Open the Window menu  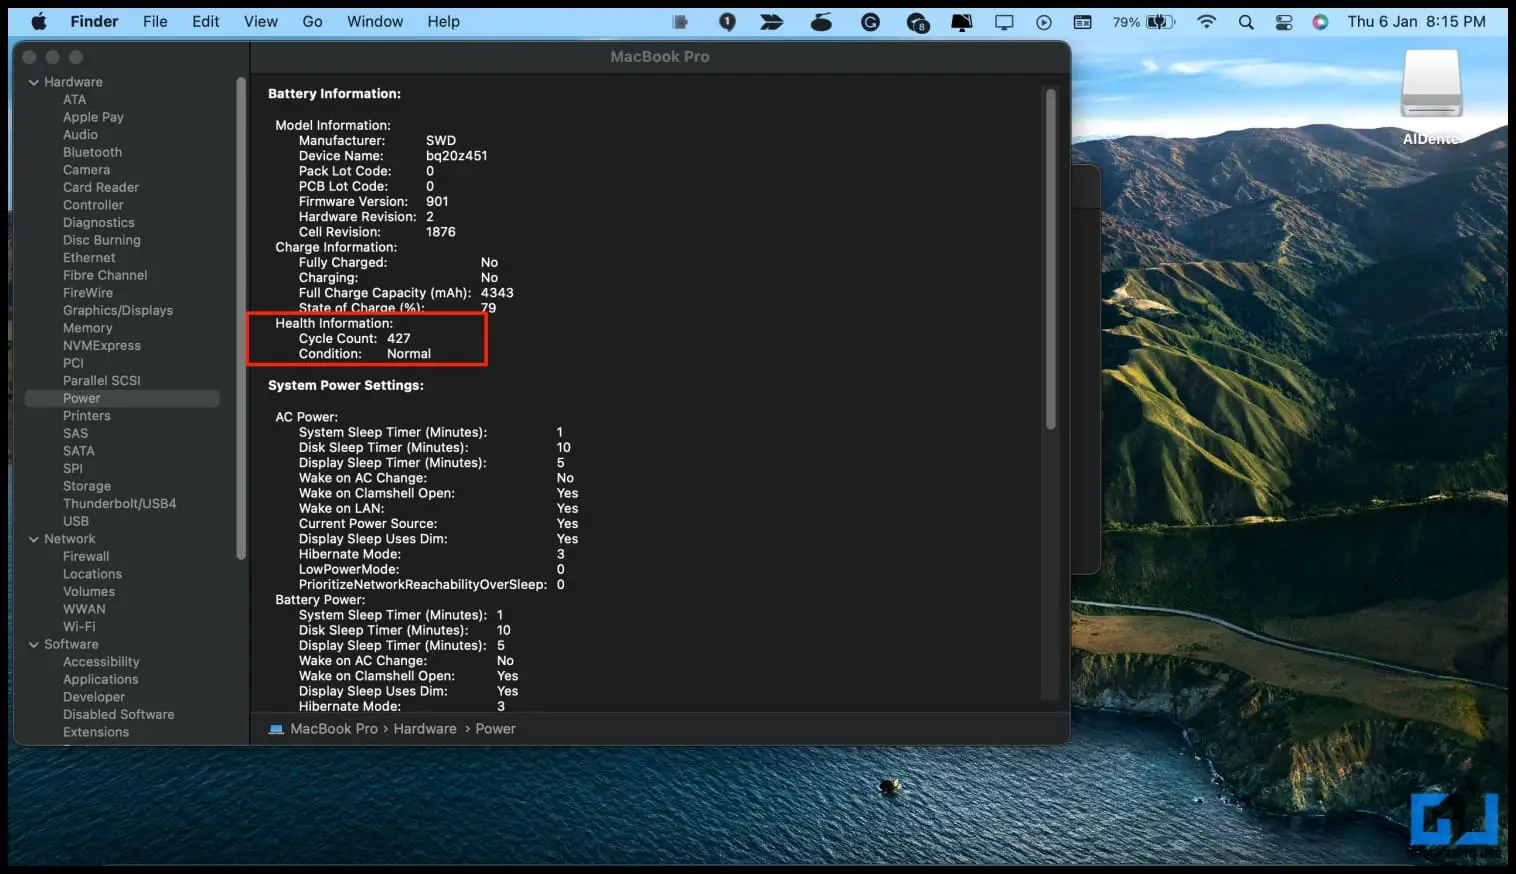coord(375,21)
